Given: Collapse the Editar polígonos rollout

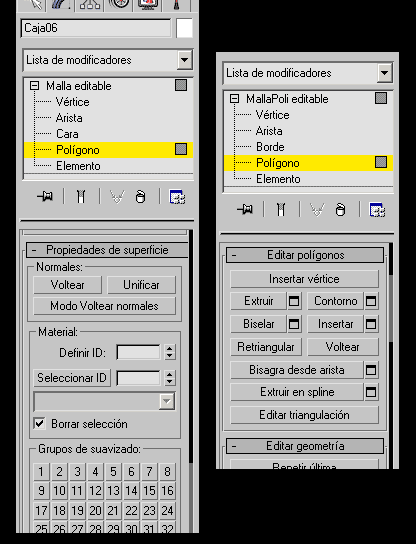Looking at the screenshot, I should [305, 255].
